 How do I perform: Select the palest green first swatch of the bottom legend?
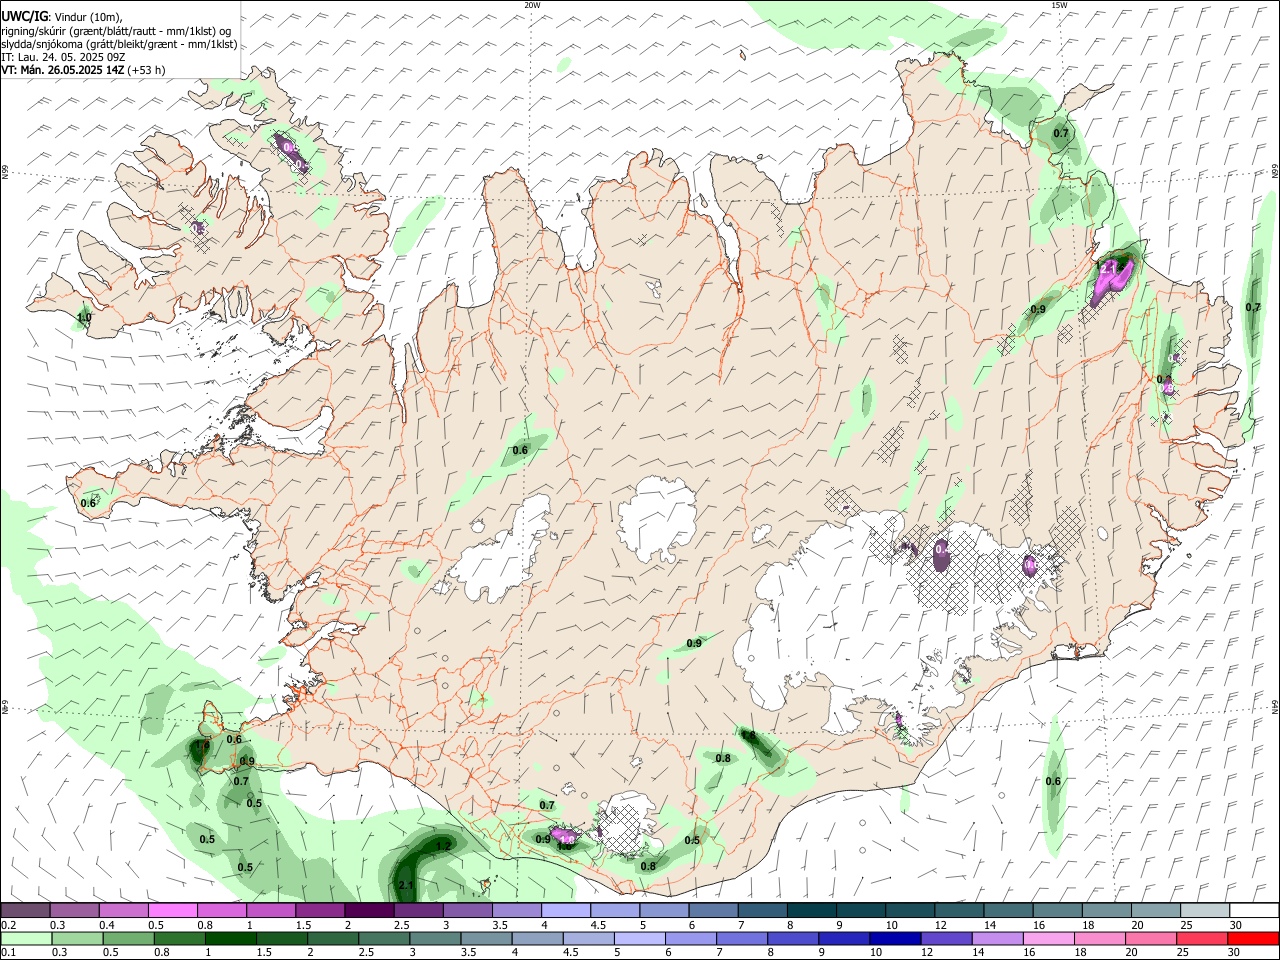point(25,938)
